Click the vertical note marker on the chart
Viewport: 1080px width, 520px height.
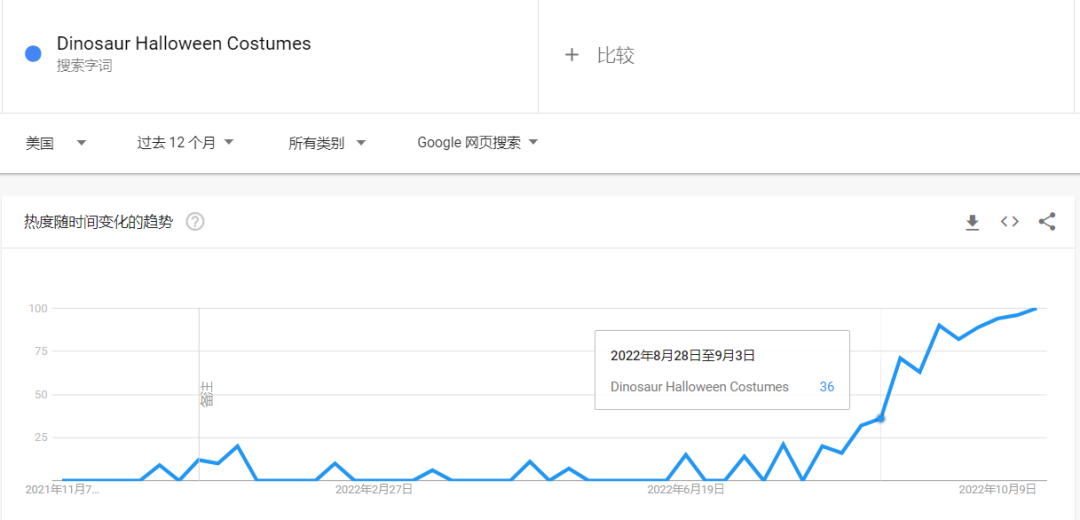(206, 394)
